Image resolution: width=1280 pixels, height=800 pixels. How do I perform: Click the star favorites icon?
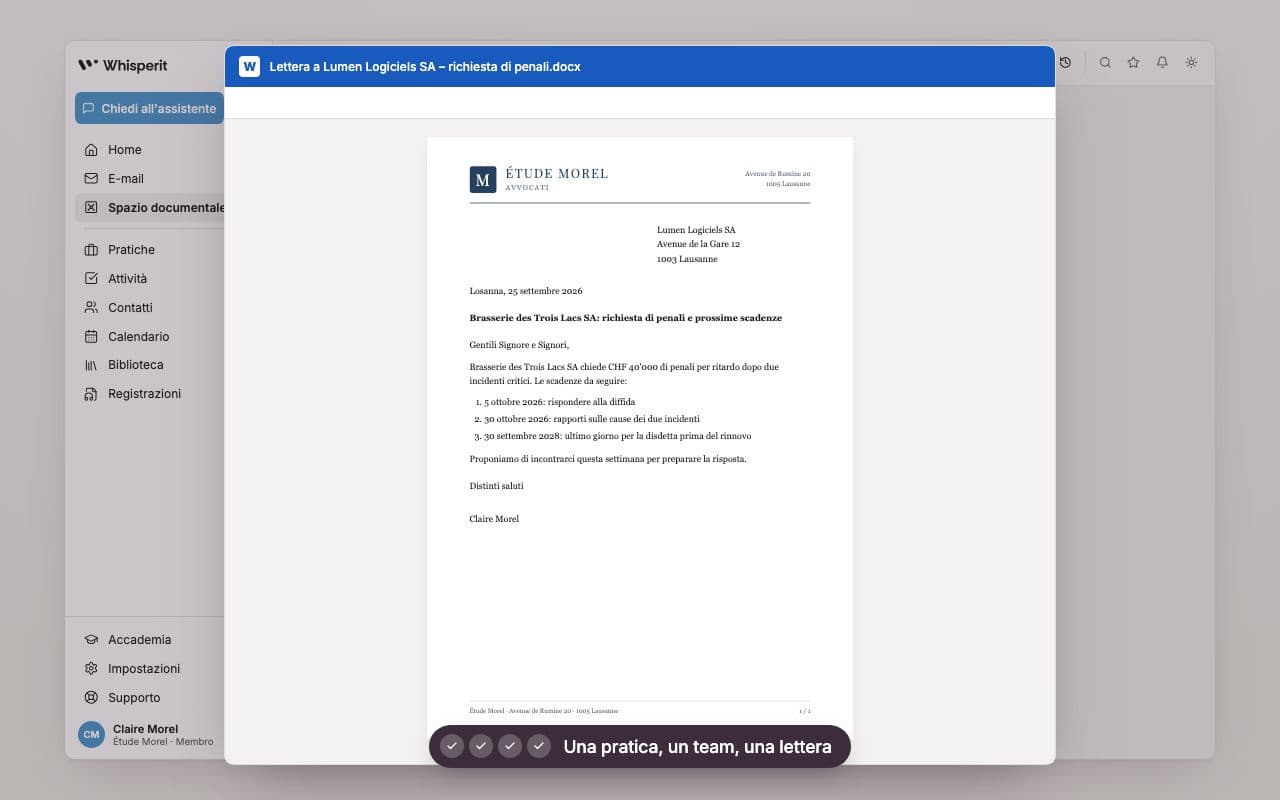pos(1133,62)
